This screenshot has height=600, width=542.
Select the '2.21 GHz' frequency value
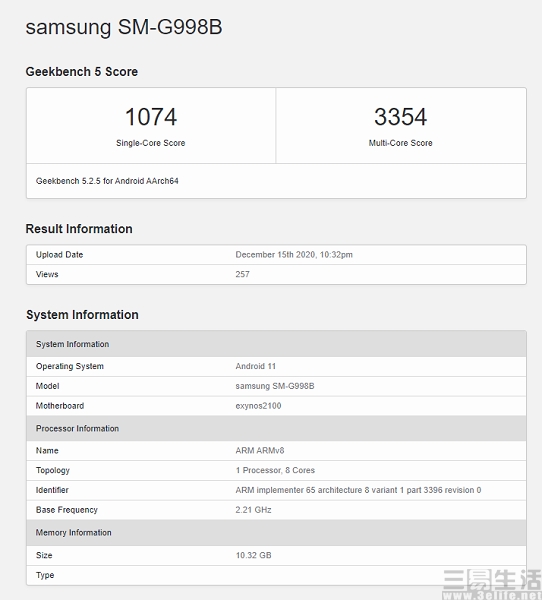pyautogui.click(x=253, y=510)
